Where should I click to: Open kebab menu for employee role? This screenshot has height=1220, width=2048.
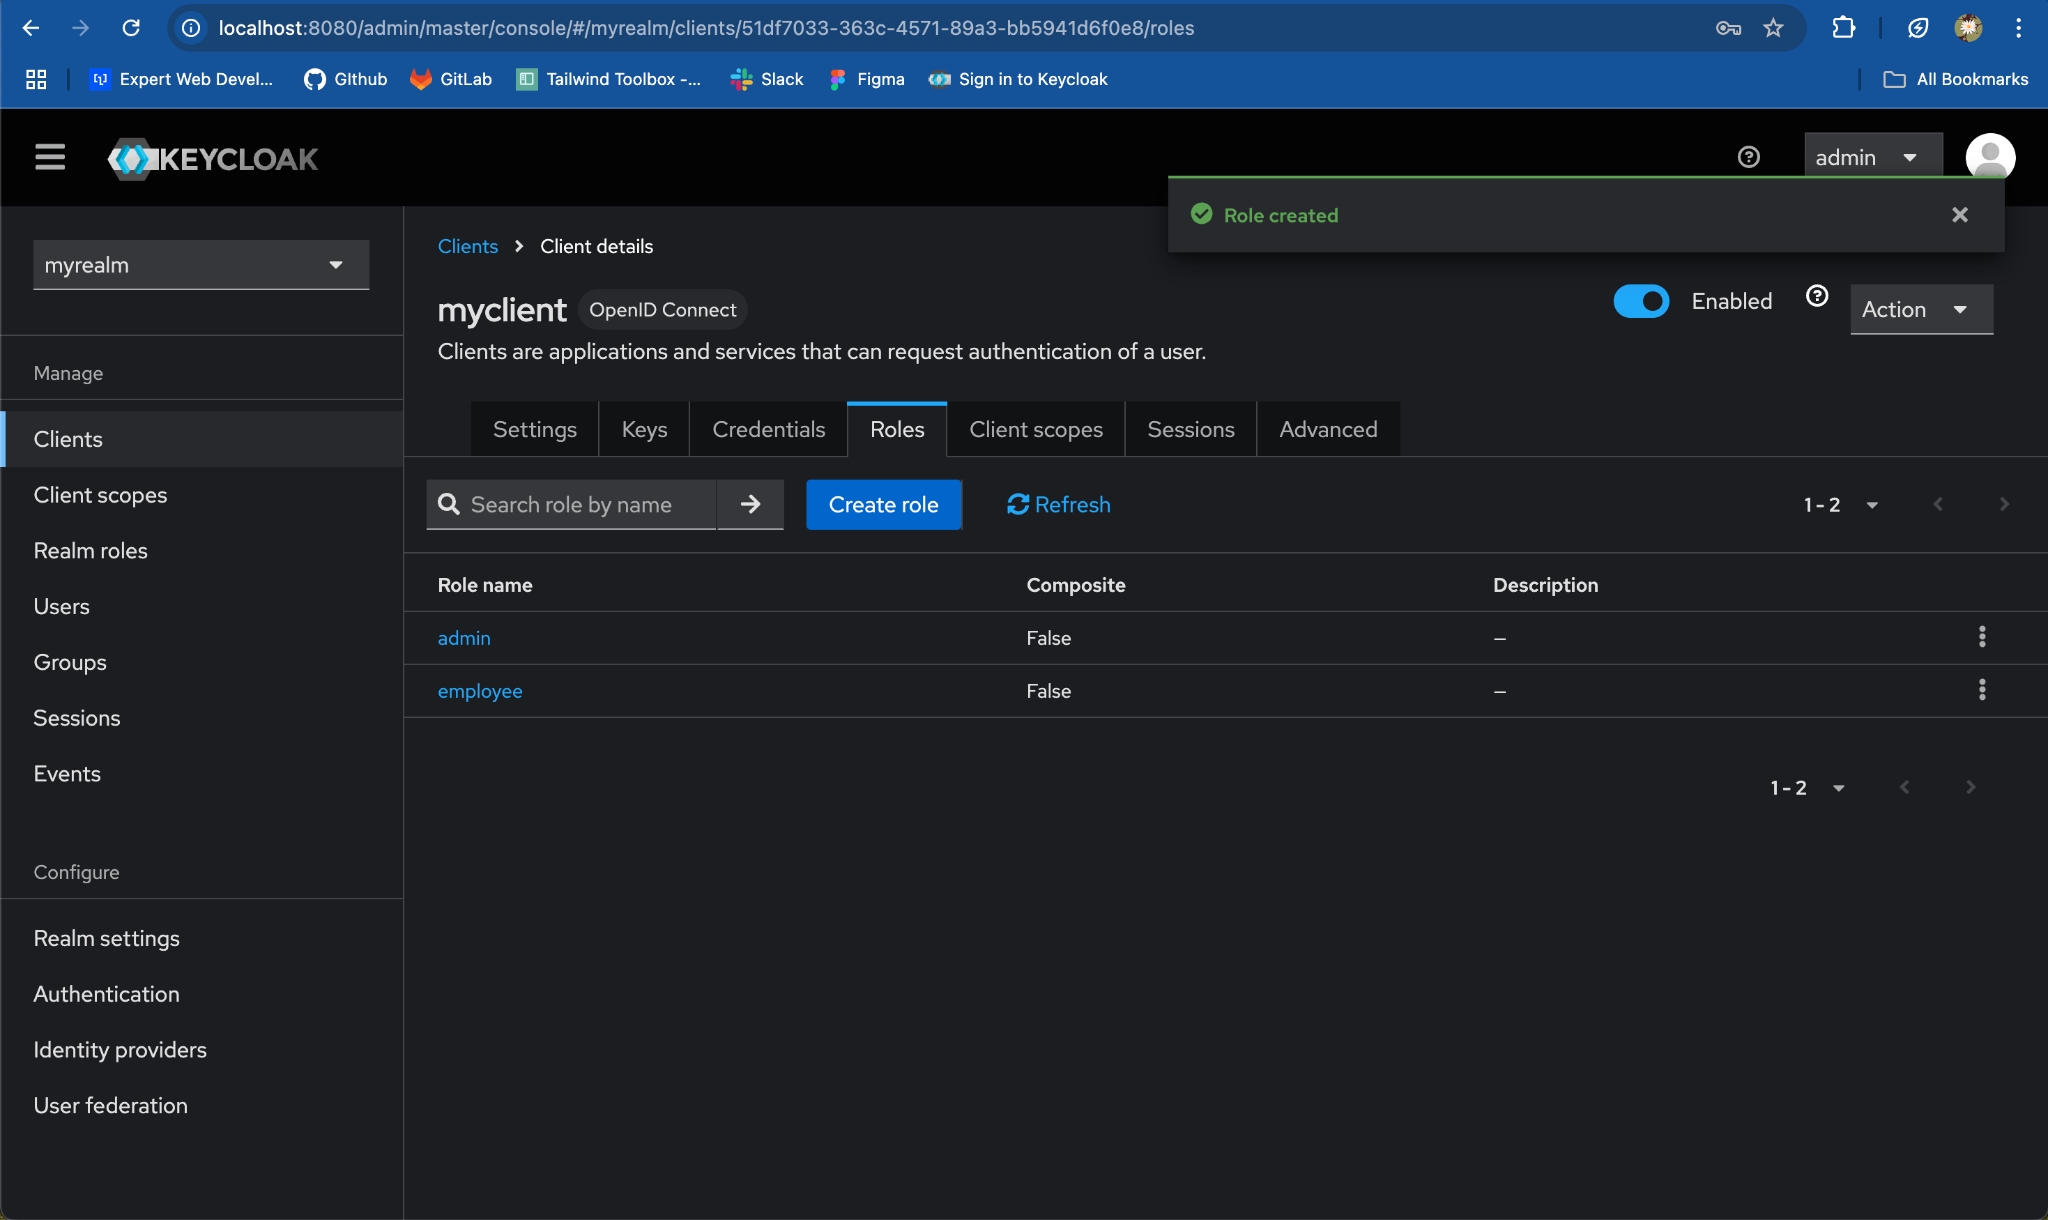[1981, 690]
